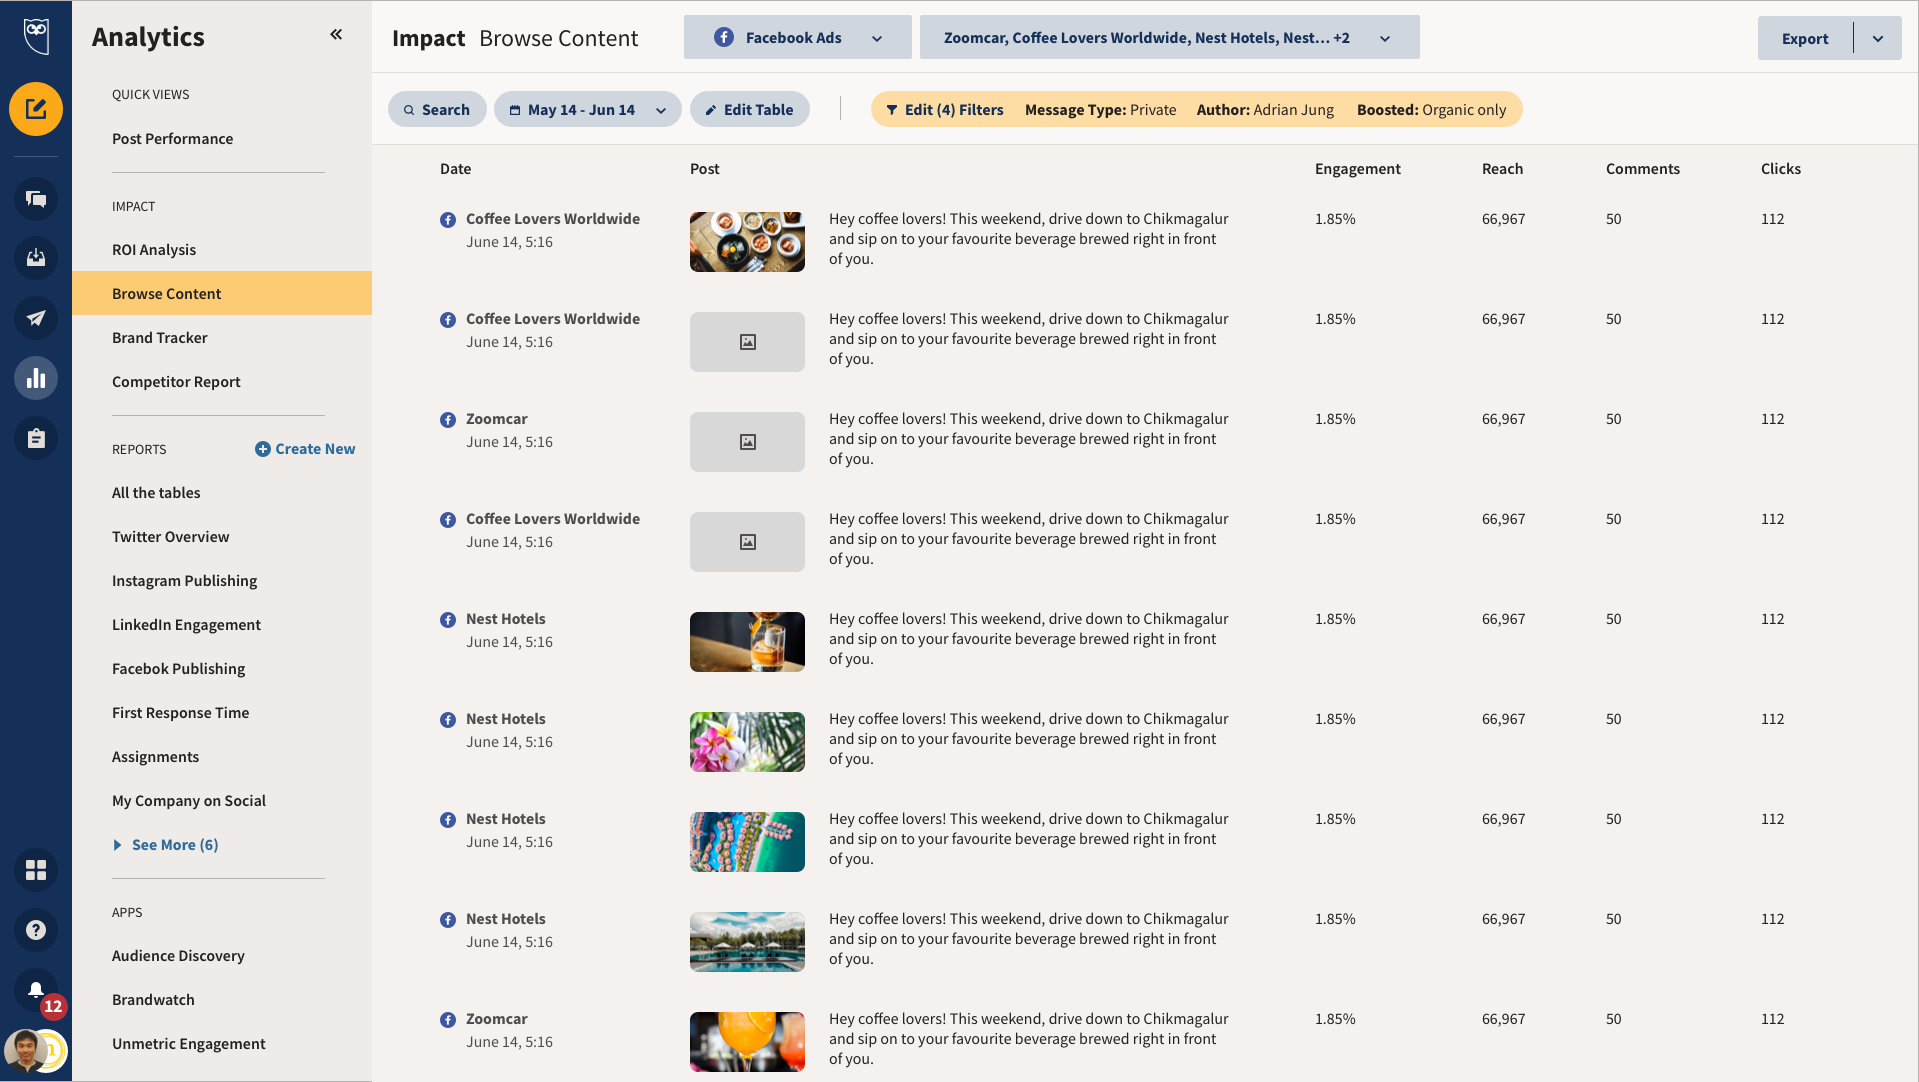Image resolution: width=1919 pixels, height=1082 pixels.
Task: Open the notifications bell icon
Action: tap(36, 990)
